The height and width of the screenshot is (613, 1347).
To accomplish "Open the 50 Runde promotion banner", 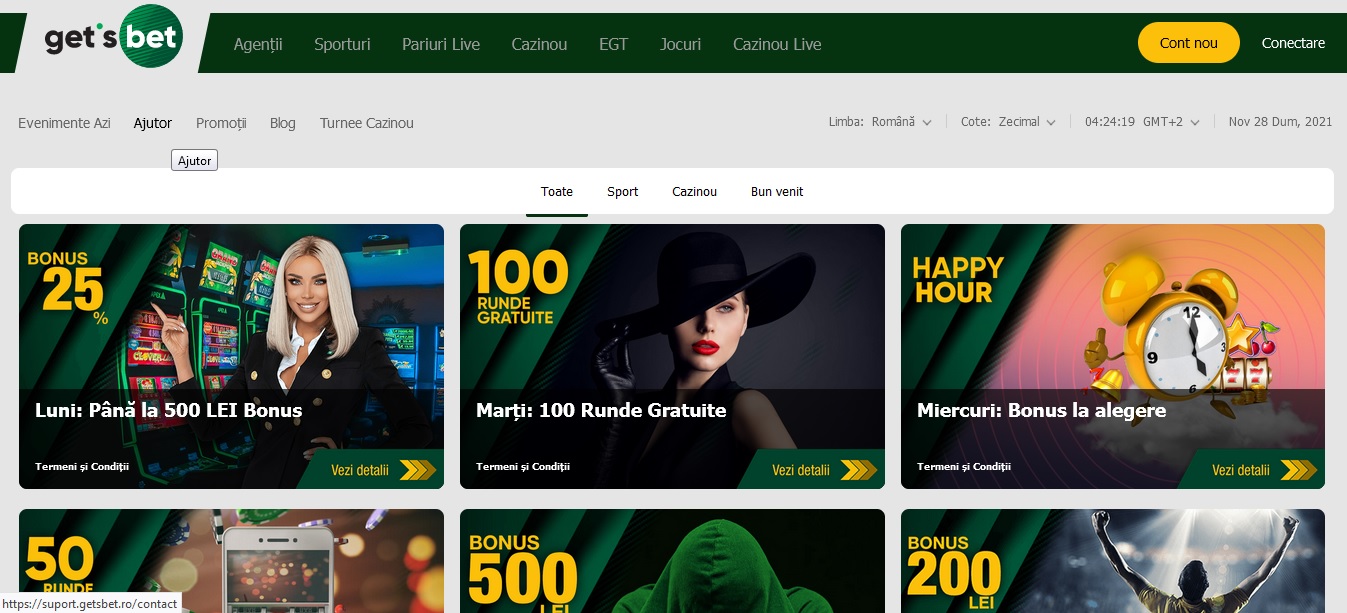I will click(231, 561).
